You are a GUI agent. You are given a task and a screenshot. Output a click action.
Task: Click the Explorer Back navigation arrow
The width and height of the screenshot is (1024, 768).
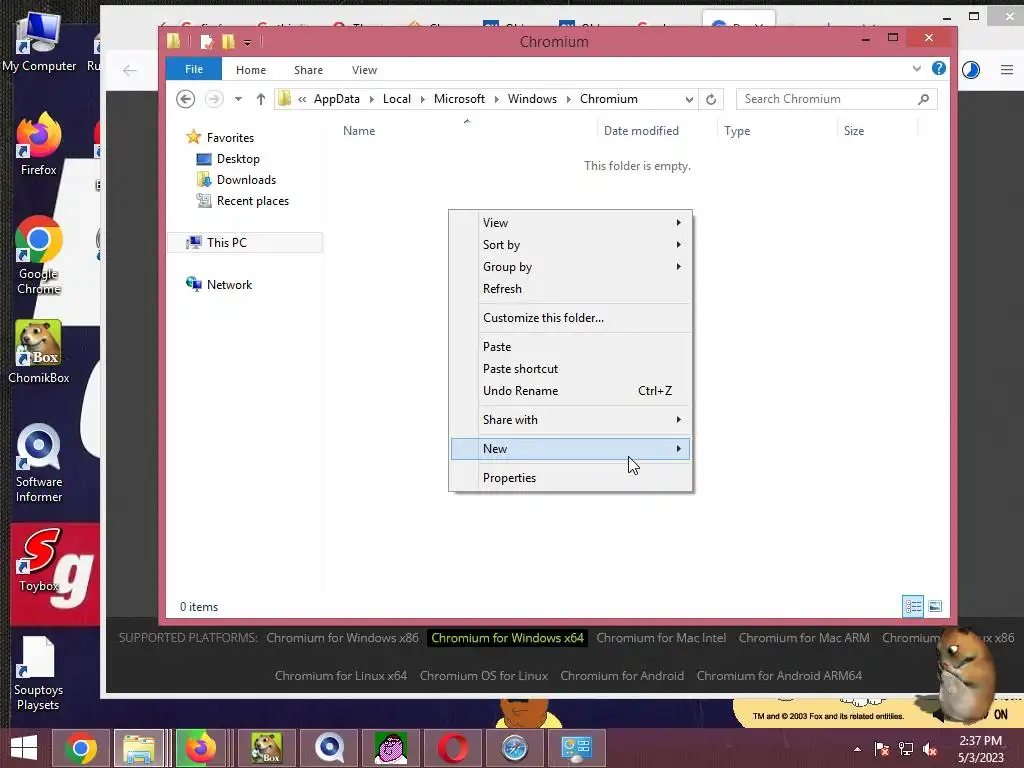tap(185, 99)
